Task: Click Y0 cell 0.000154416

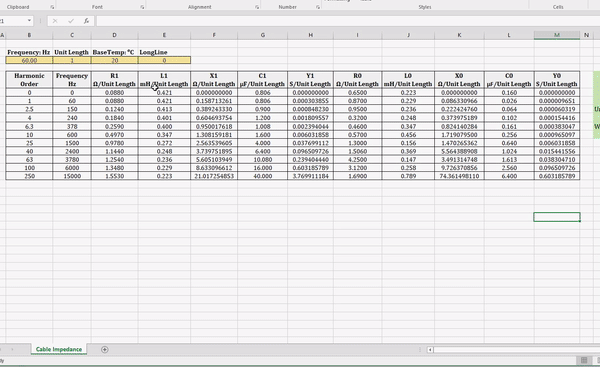Action: coord(557,118)
